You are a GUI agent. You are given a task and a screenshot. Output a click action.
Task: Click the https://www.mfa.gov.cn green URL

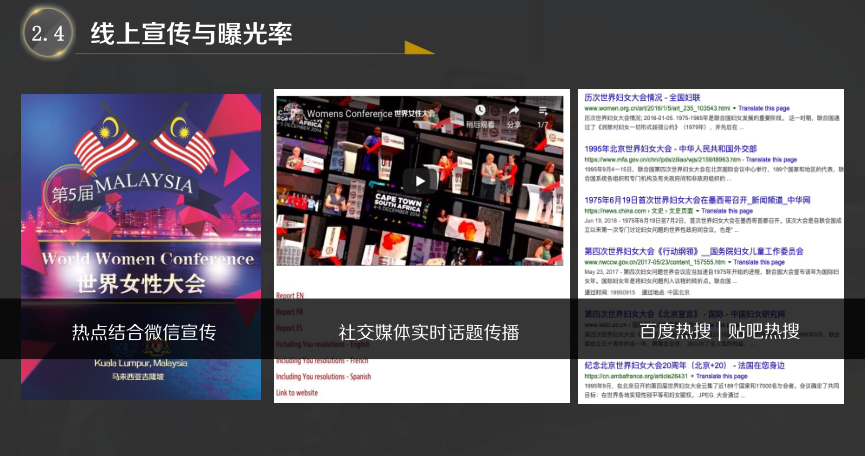(x=662, y=159)
